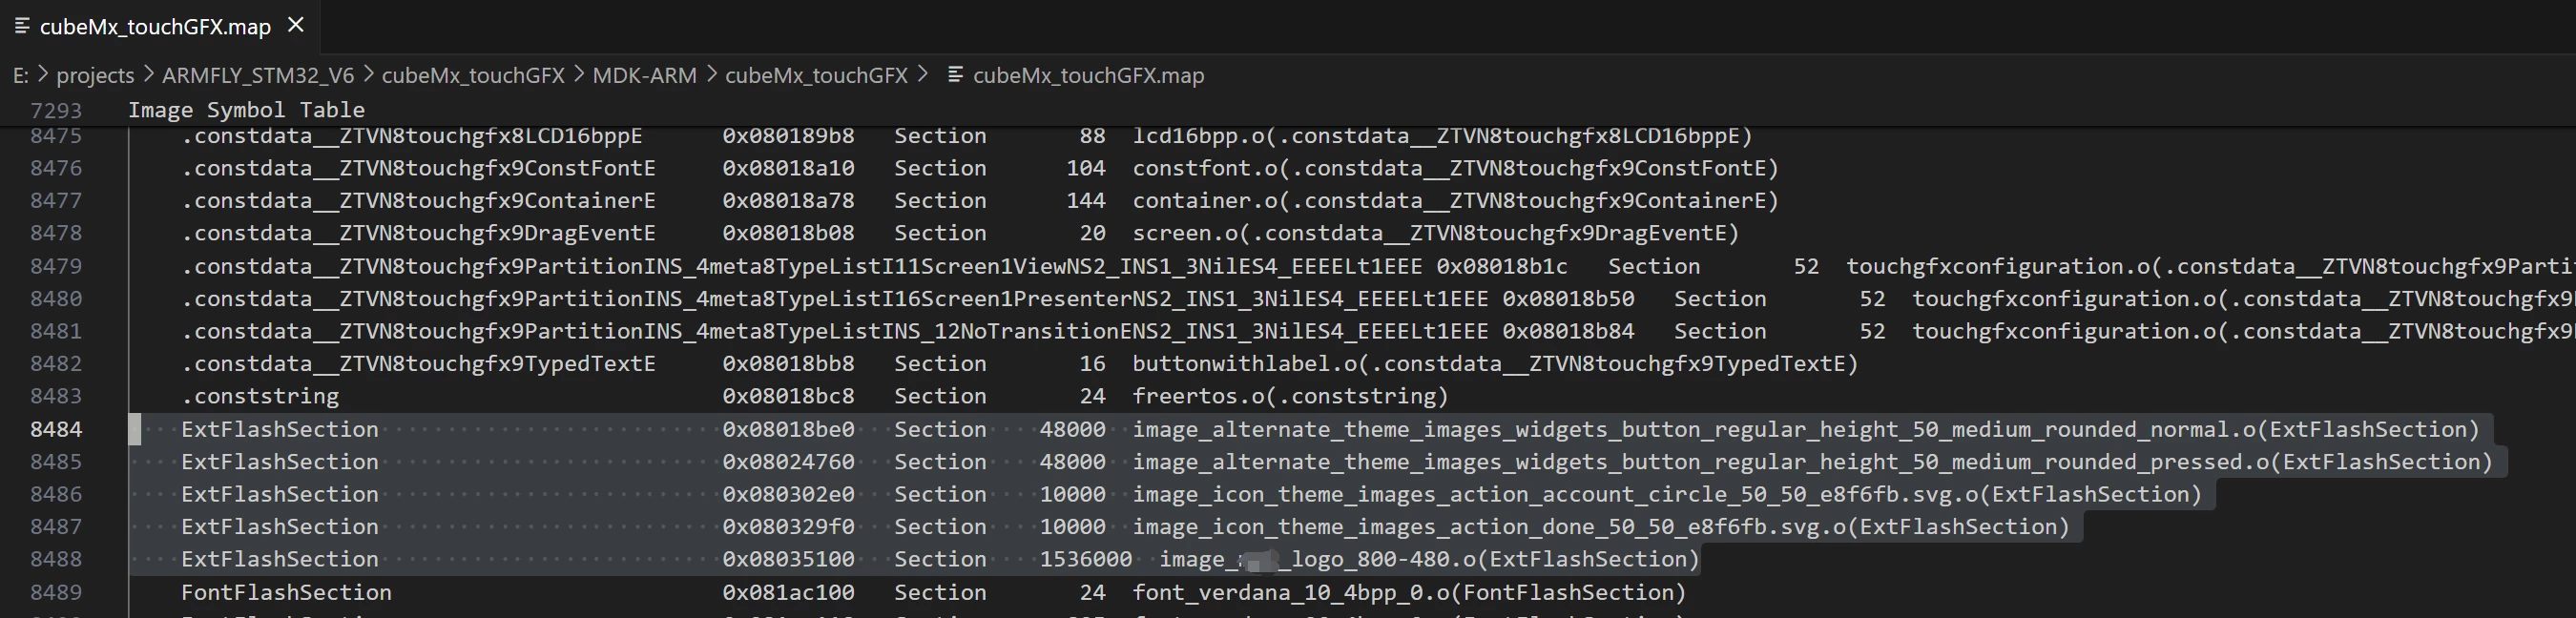Click the chevron after the E: breadcrumb
The image size is (2576, 618).
point(43,75)
